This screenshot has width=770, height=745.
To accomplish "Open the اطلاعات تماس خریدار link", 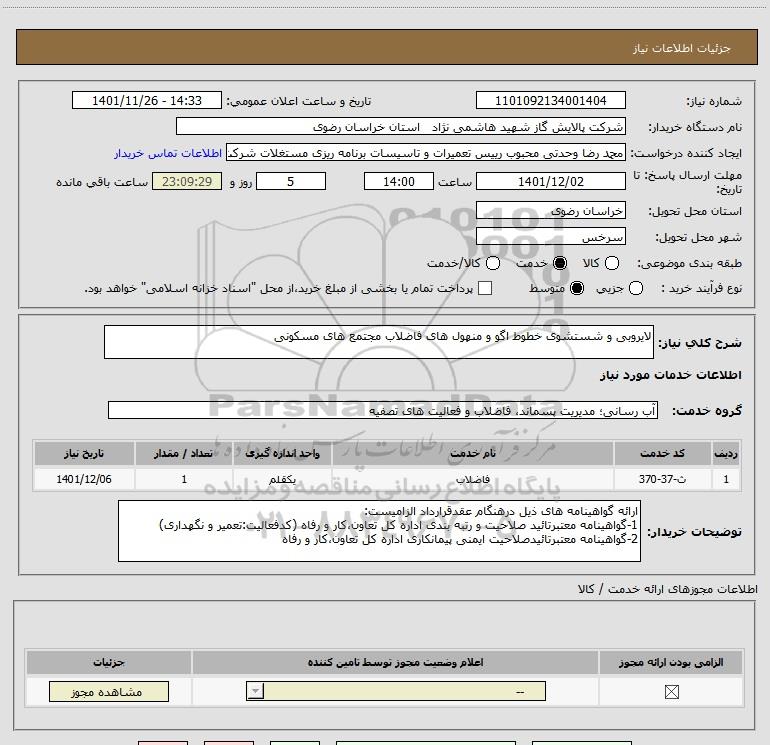I will click(x=168, y=153).
